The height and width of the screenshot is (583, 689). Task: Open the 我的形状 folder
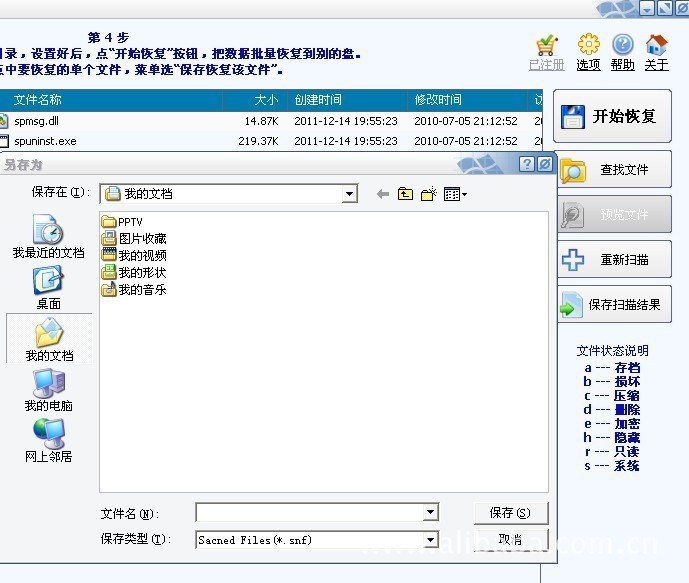134,272
